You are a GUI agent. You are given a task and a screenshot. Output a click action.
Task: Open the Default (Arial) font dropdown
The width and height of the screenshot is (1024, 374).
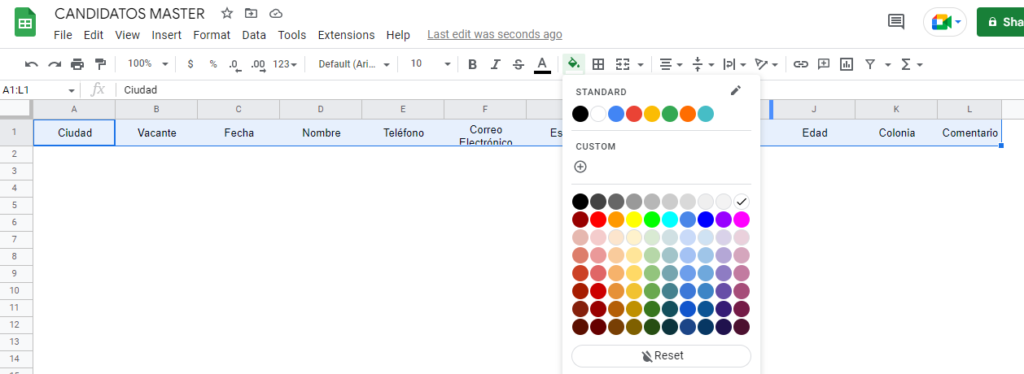point(354,64)
